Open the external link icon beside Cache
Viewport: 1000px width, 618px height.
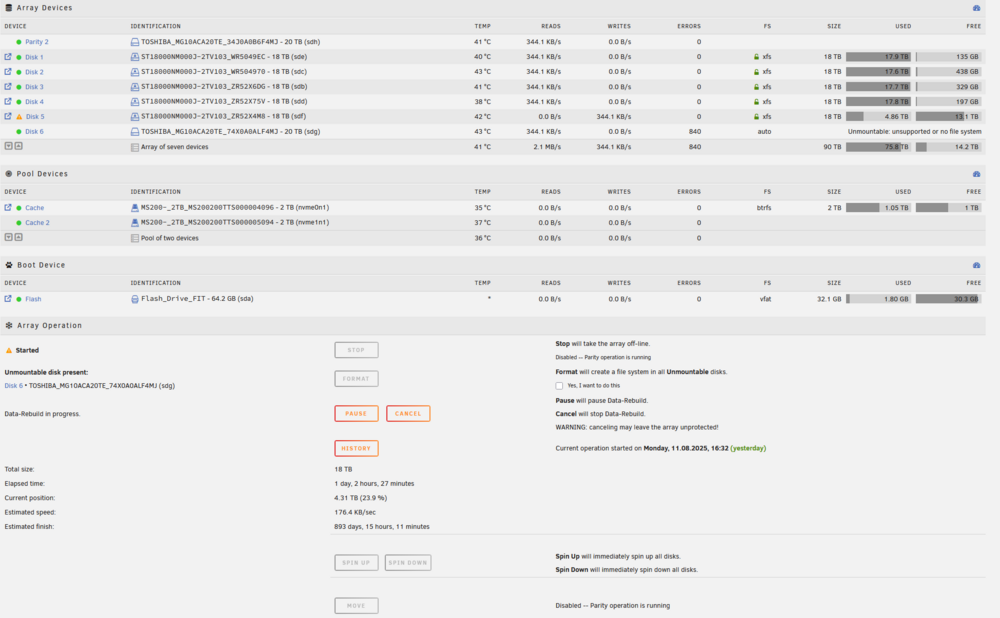(8, 207)
